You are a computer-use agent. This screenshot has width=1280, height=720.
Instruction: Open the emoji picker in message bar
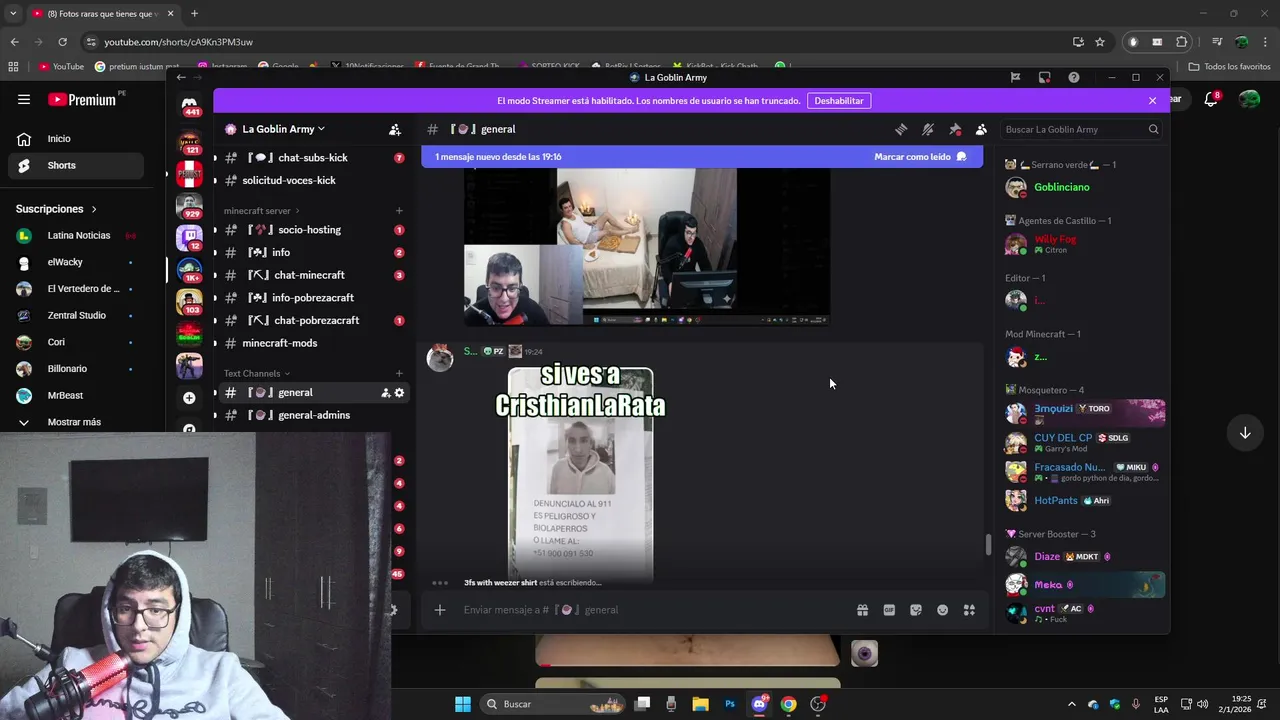coord(942,610)
